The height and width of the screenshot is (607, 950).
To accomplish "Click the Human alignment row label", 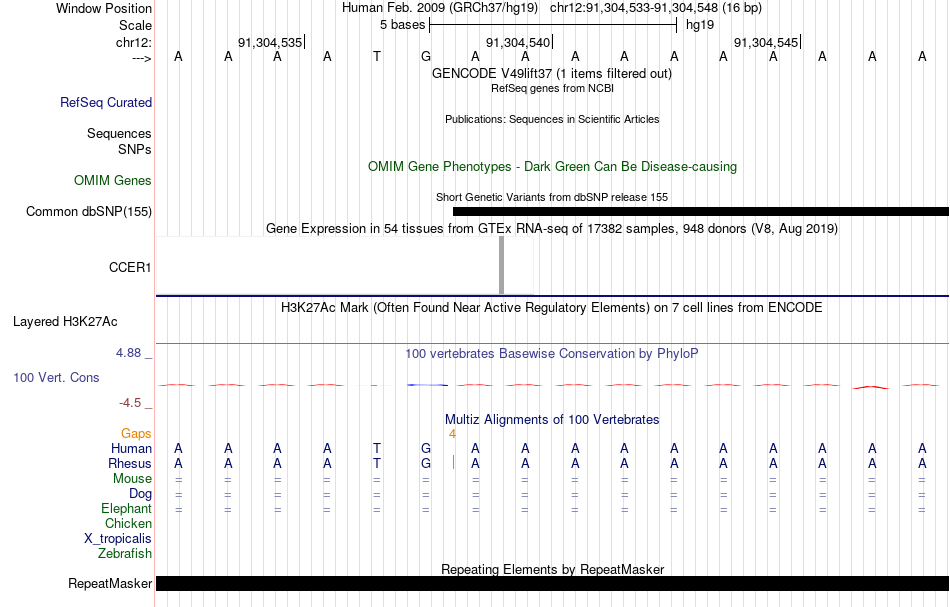I will pyautogui.click(x=131, y=448).
